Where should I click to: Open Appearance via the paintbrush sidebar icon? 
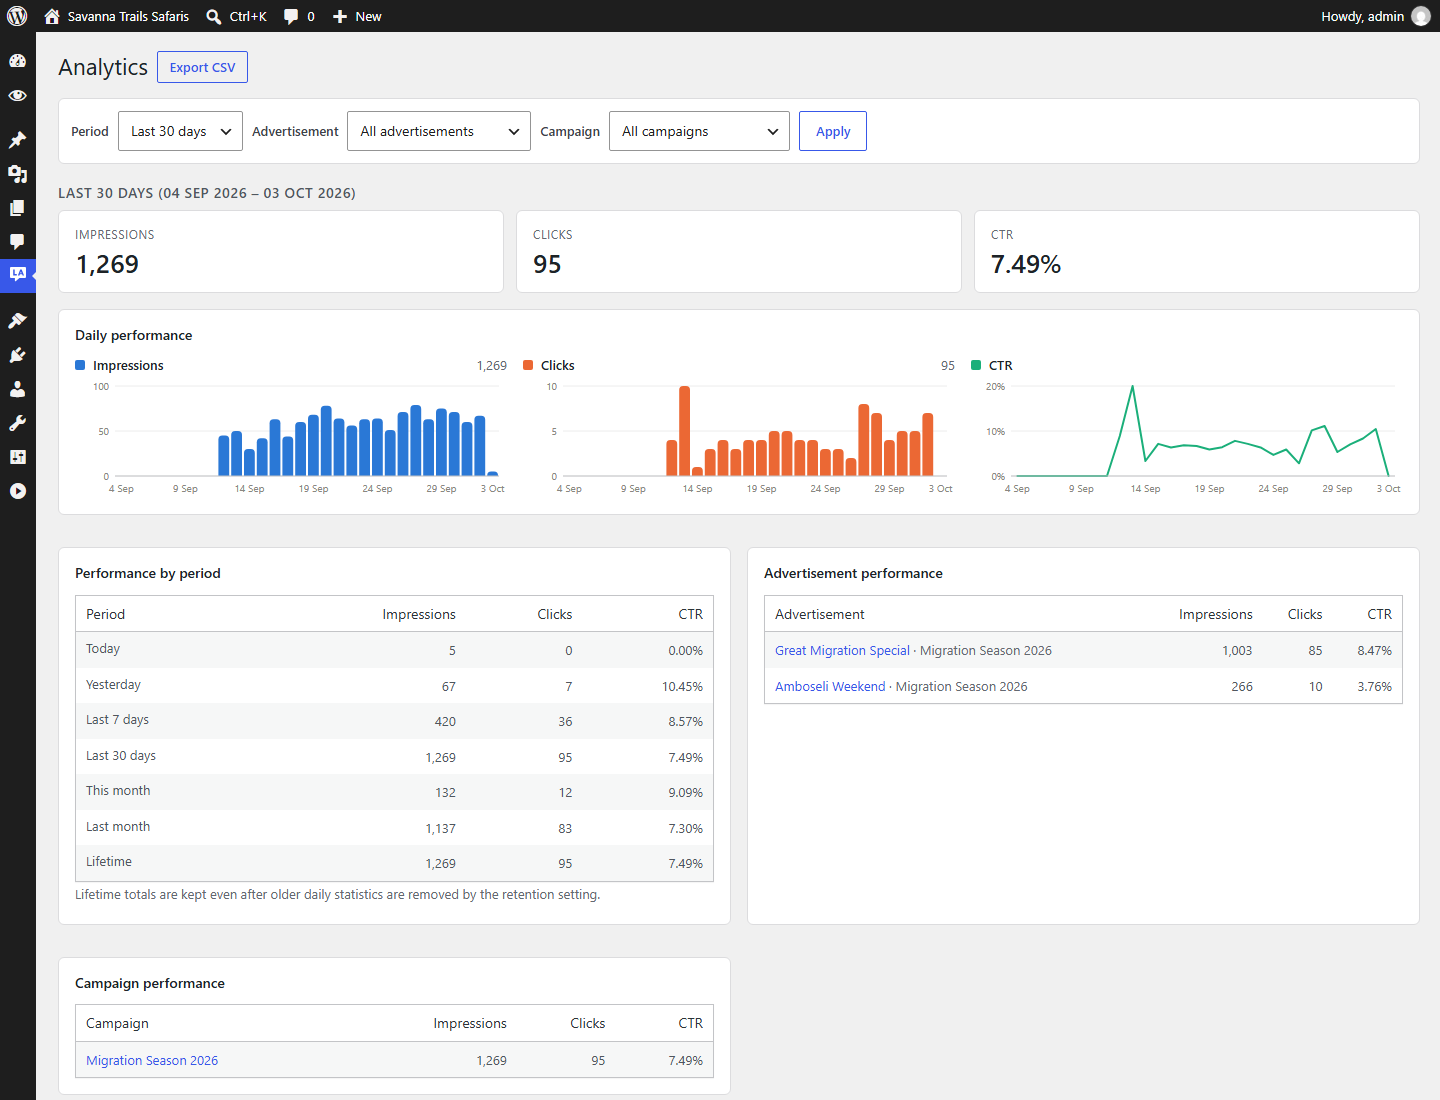coord(17,321)
